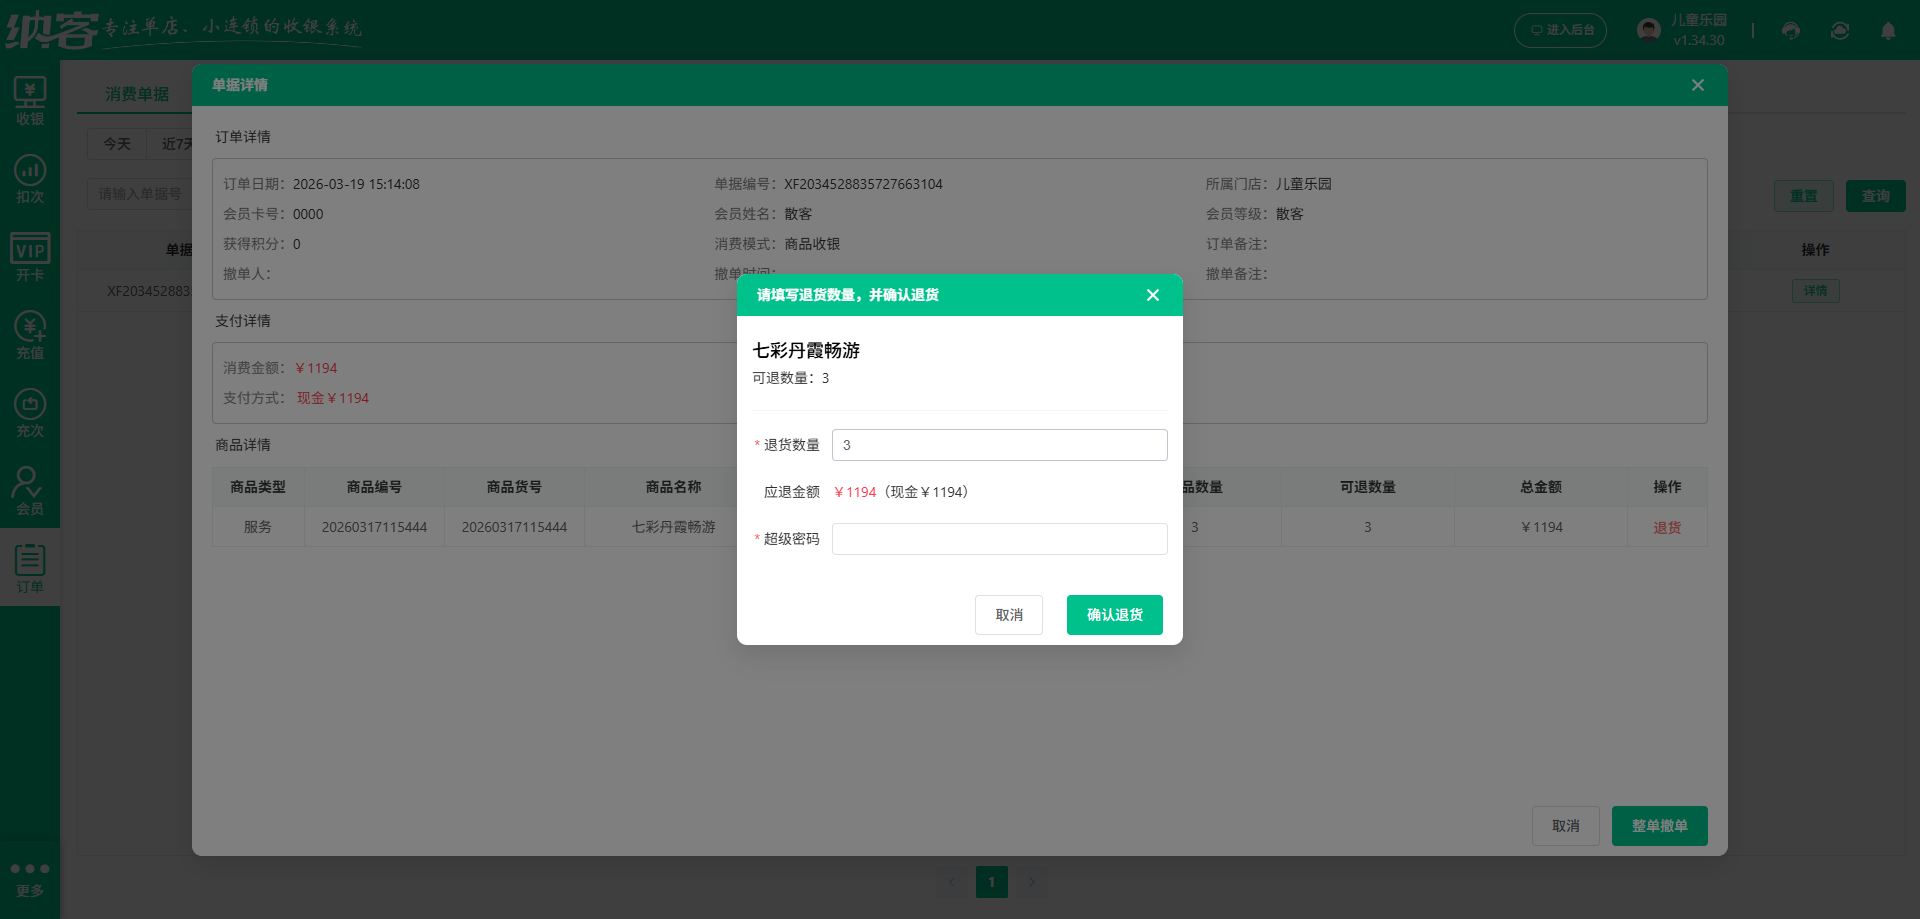Go to the 会员 member icon
Screen dimensions: 1920x919
pos(30,491)
